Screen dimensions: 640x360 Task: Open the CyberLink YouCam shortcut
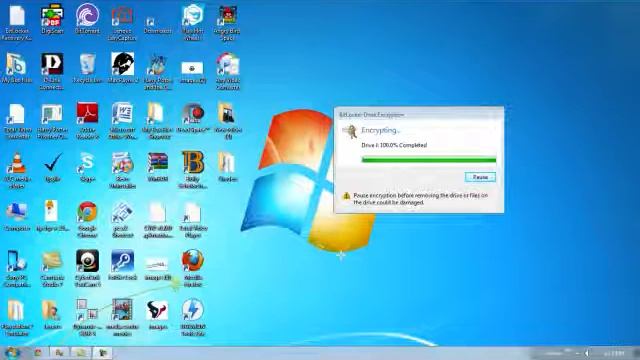(87, 269)
